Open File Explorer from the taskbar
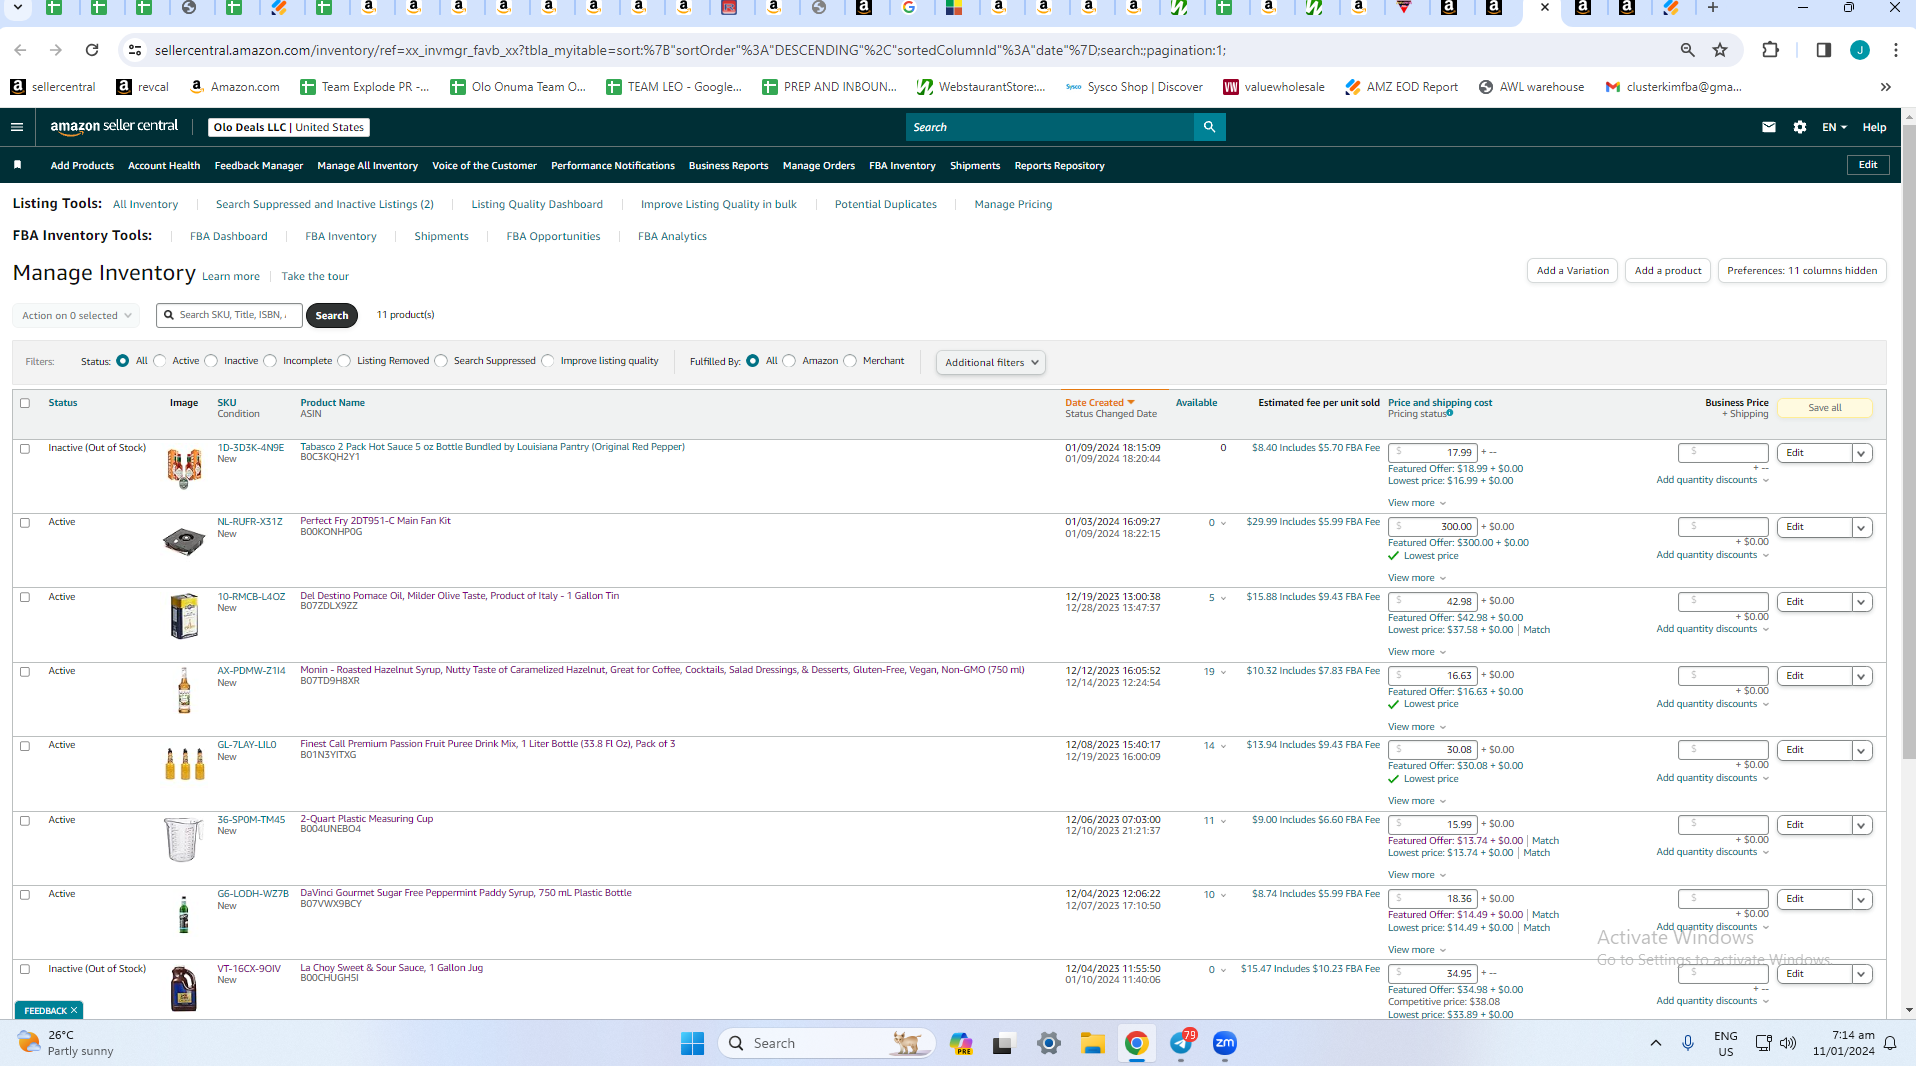 1092,1043
